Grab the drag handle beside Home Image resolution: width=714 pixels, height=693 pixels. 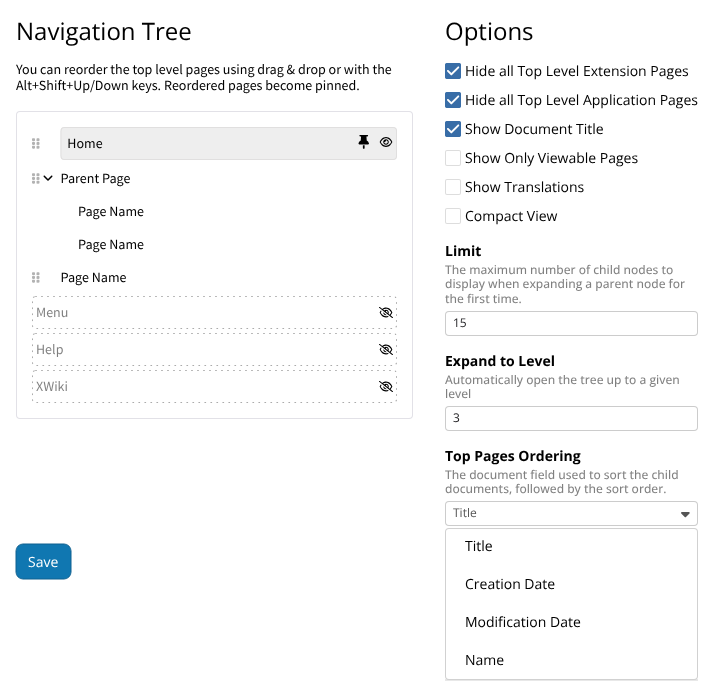(x=36, y=143)
